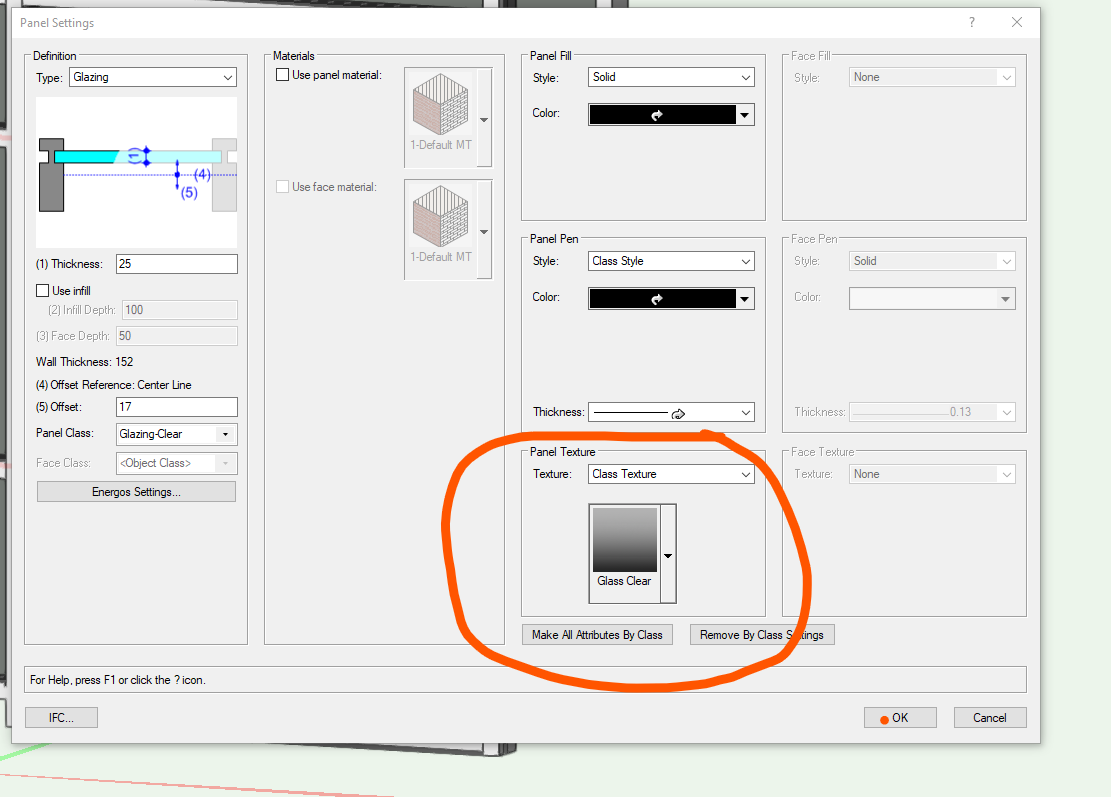Click Make All Attributes By Class

pos(597,635)
